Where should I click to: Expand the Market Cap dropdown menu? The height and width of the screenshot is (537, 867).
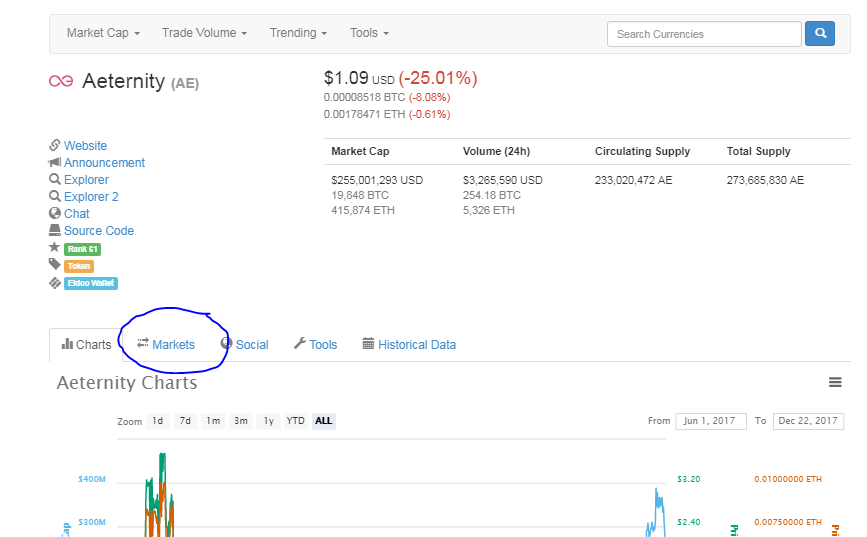(103, 33)
